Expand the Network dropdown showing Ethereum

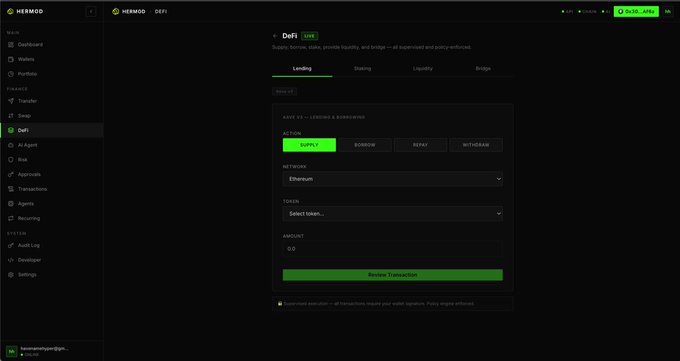392,179
